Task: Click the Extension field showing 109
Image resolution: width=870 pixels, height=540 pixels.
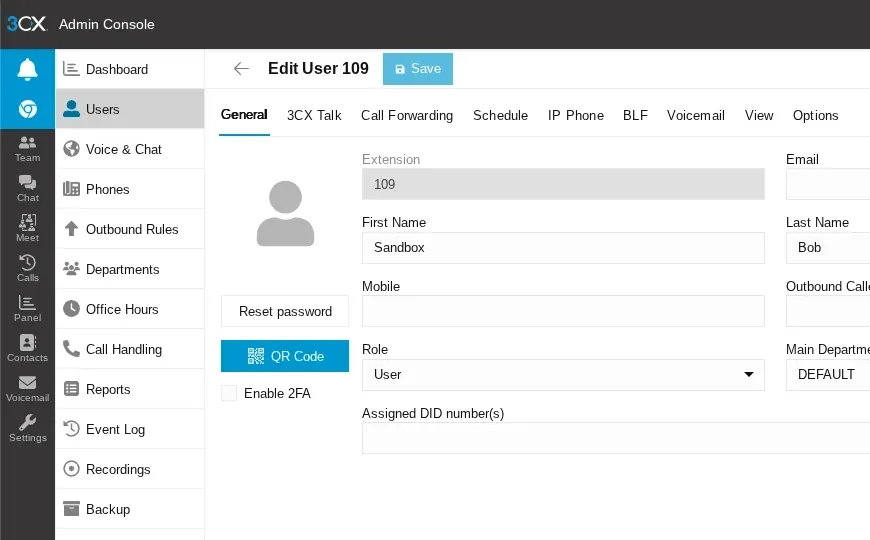Action: coord(563,184)
